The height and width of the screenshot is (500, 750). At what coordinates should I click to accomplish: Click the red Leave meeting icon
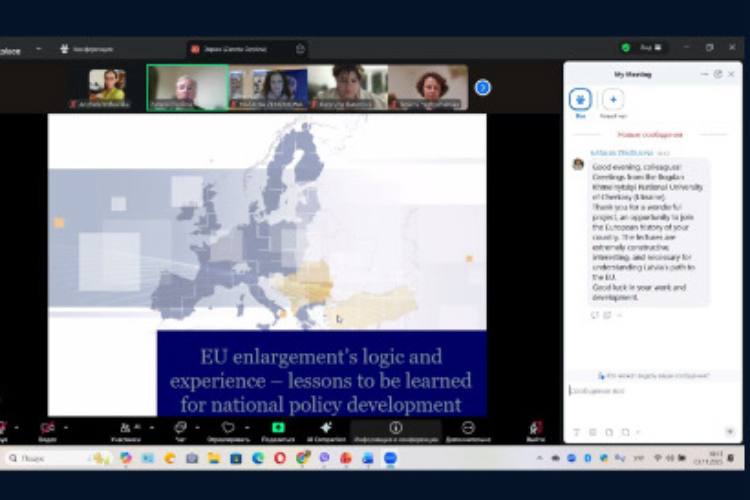pyautogui.click(x=536, y=427)
